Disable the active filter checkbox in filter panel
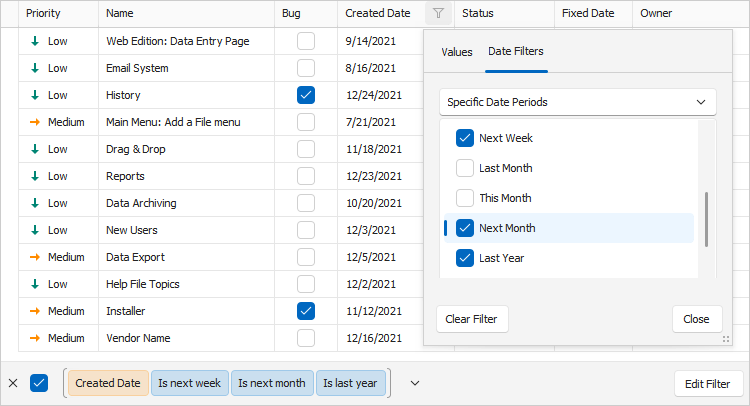 pos(39,383)
